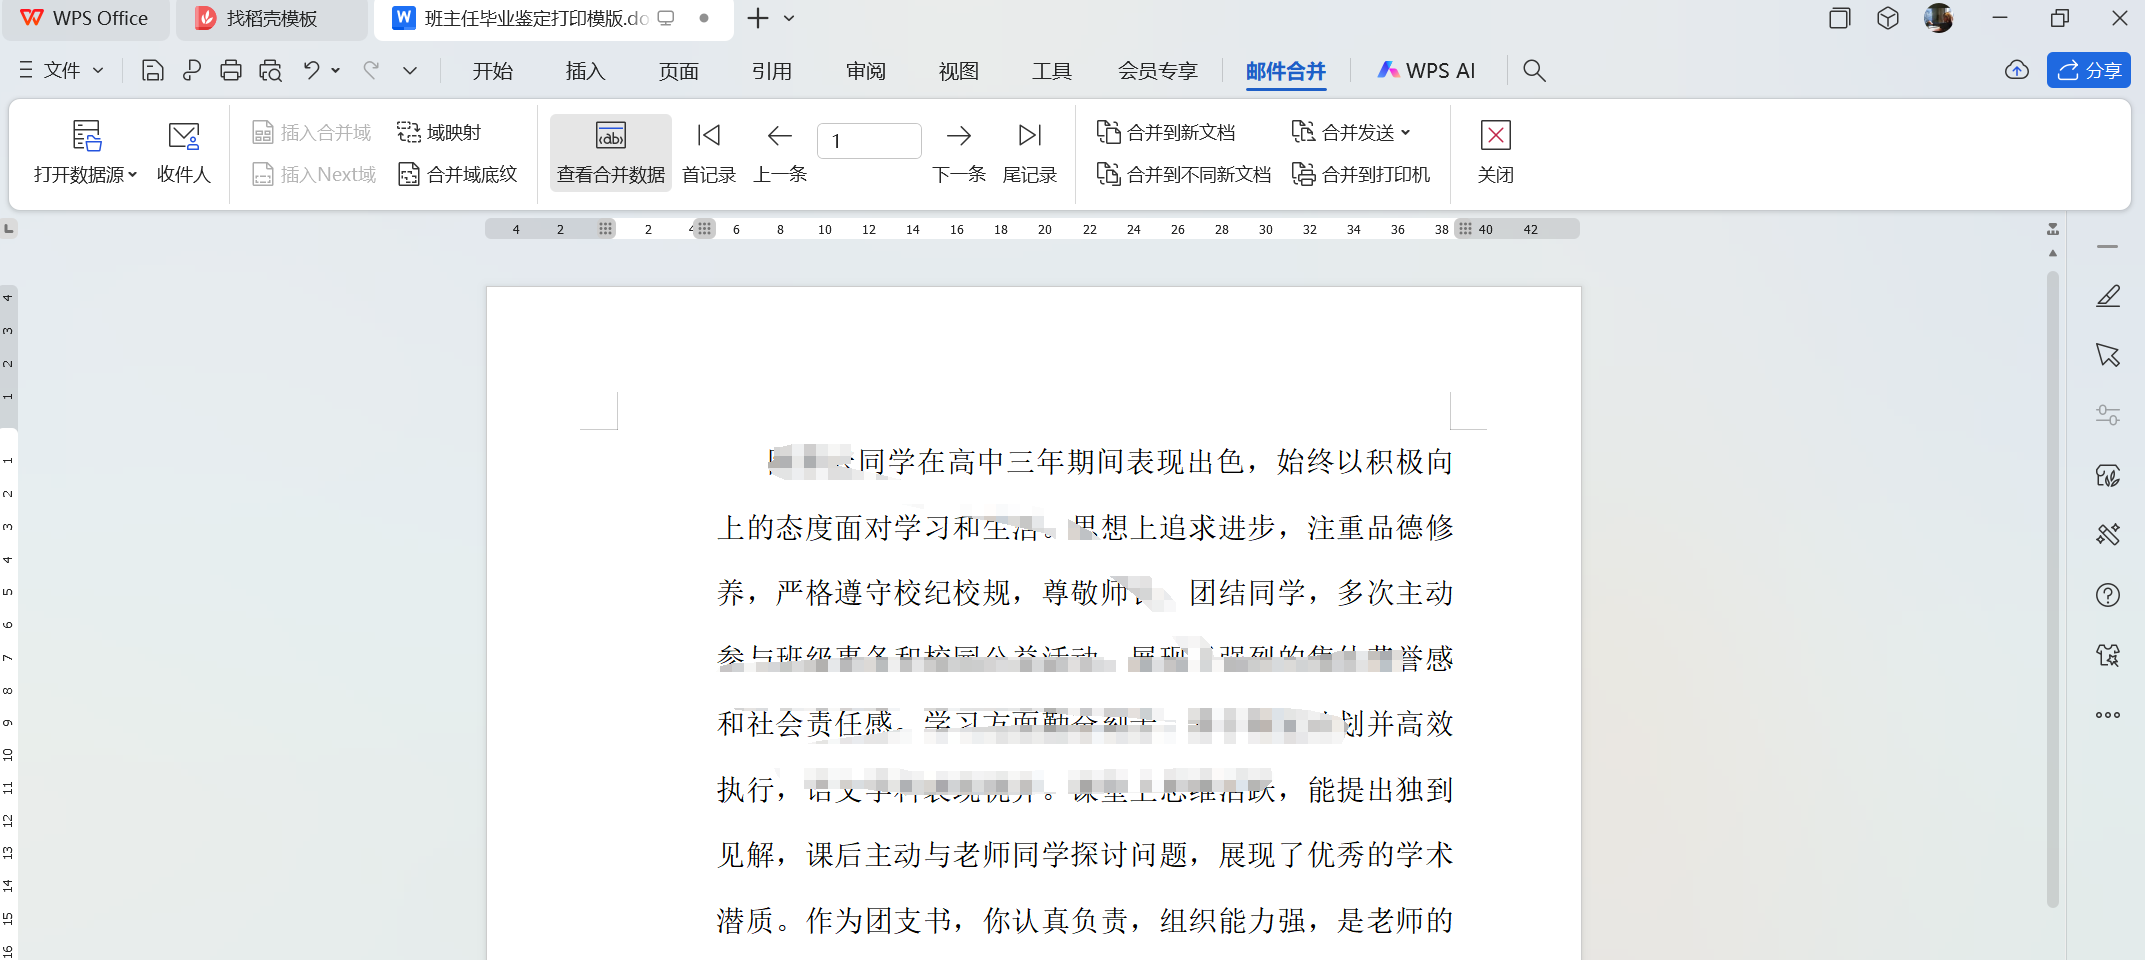2145x960 pixels.
Task: Open the 收件人 recipients list
Action: [x=184, y=153]
